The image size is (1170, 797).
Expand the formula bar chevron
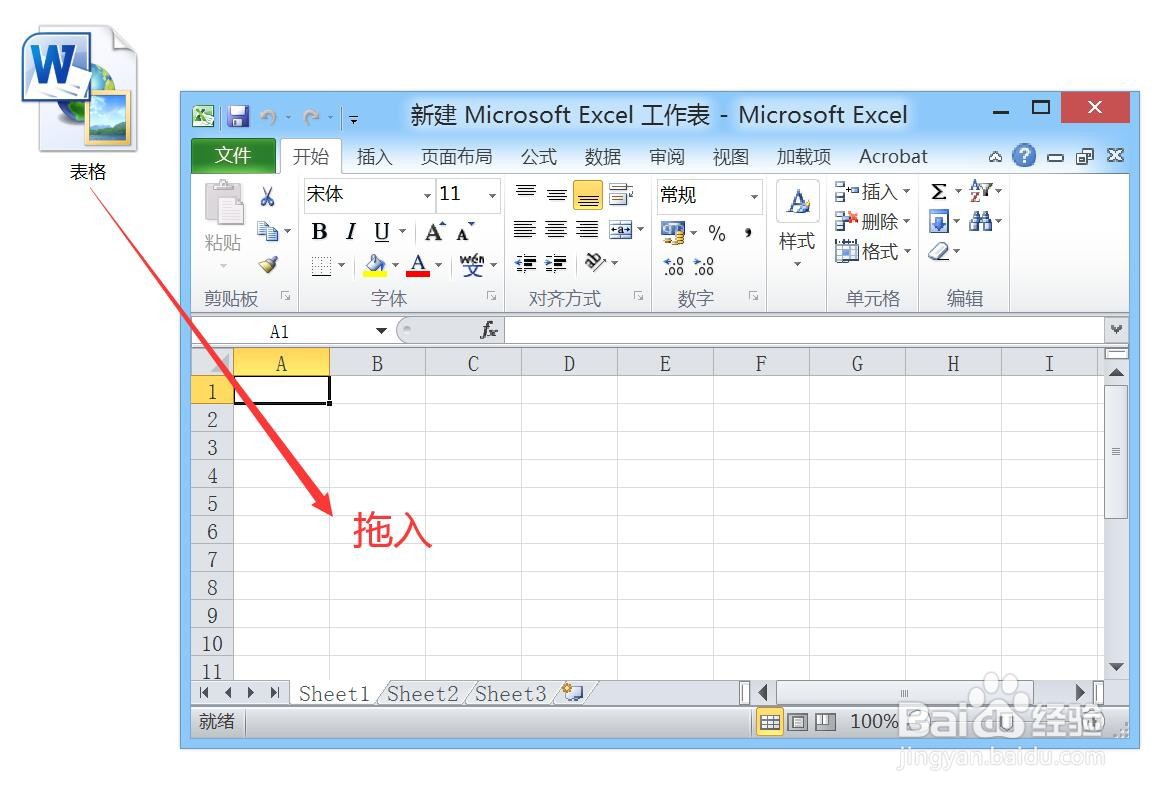click(x=1116, y=329)
